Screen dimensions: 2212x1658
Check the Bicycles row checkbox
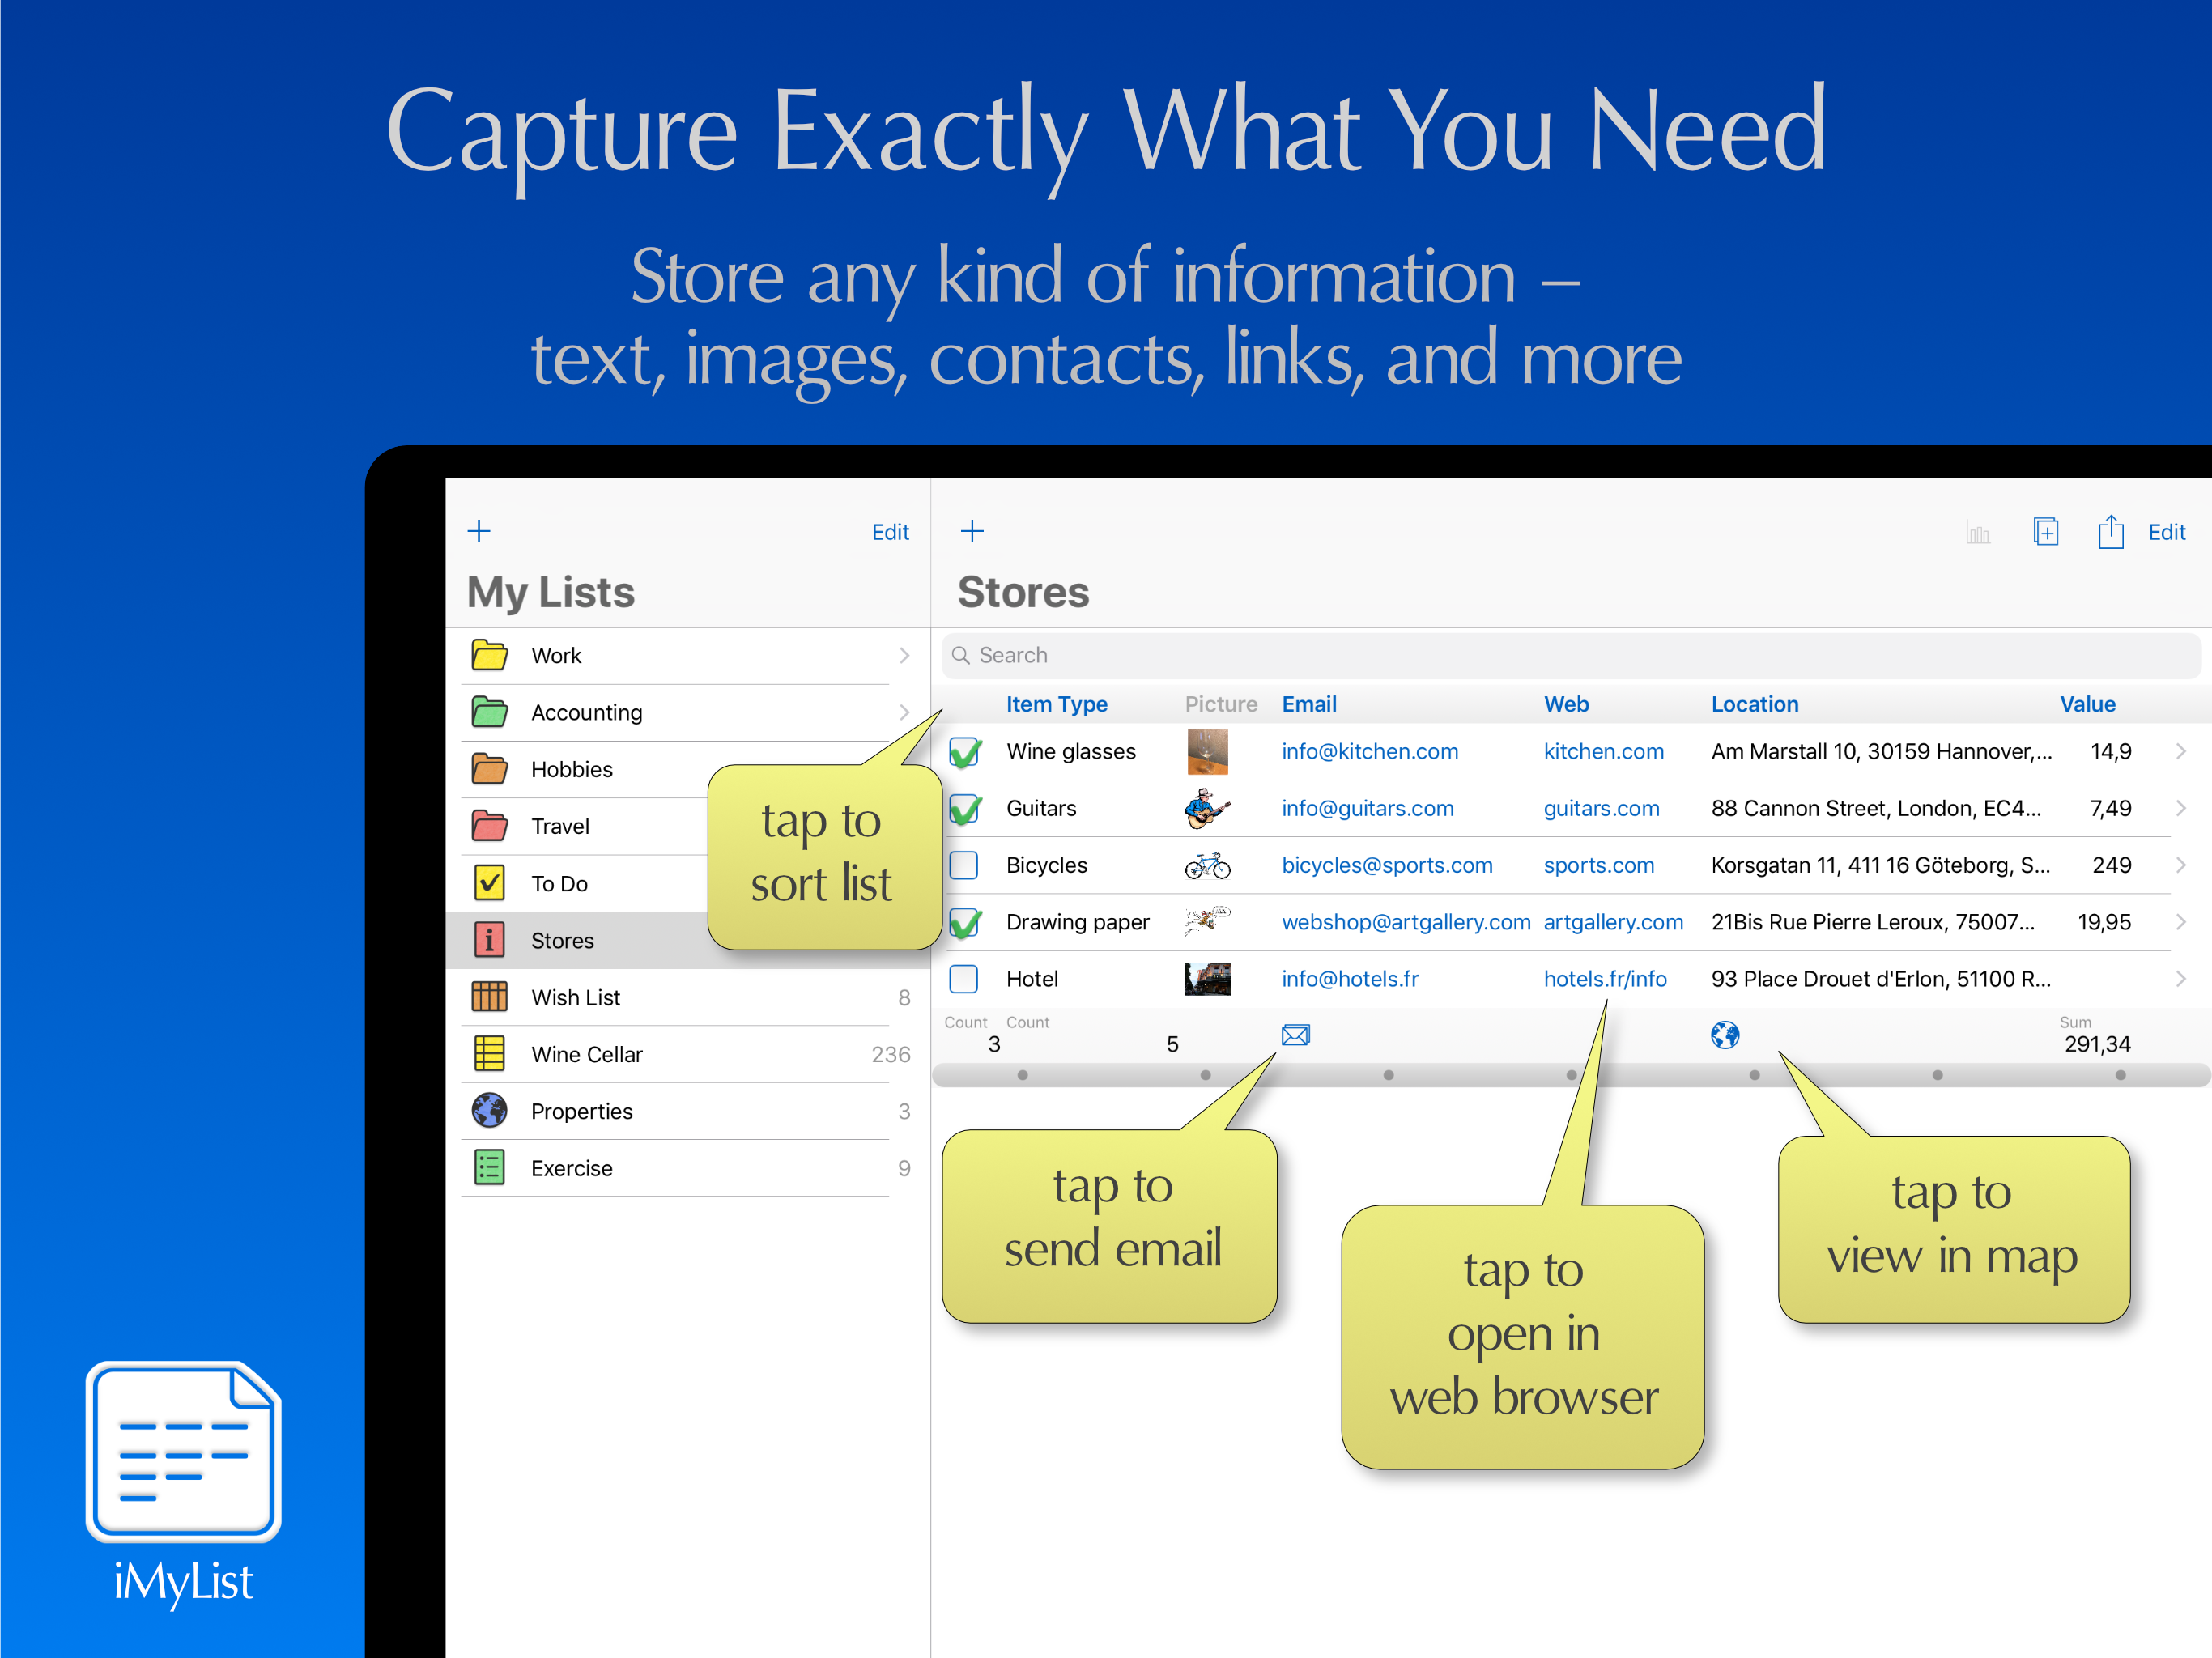(964, 865)
